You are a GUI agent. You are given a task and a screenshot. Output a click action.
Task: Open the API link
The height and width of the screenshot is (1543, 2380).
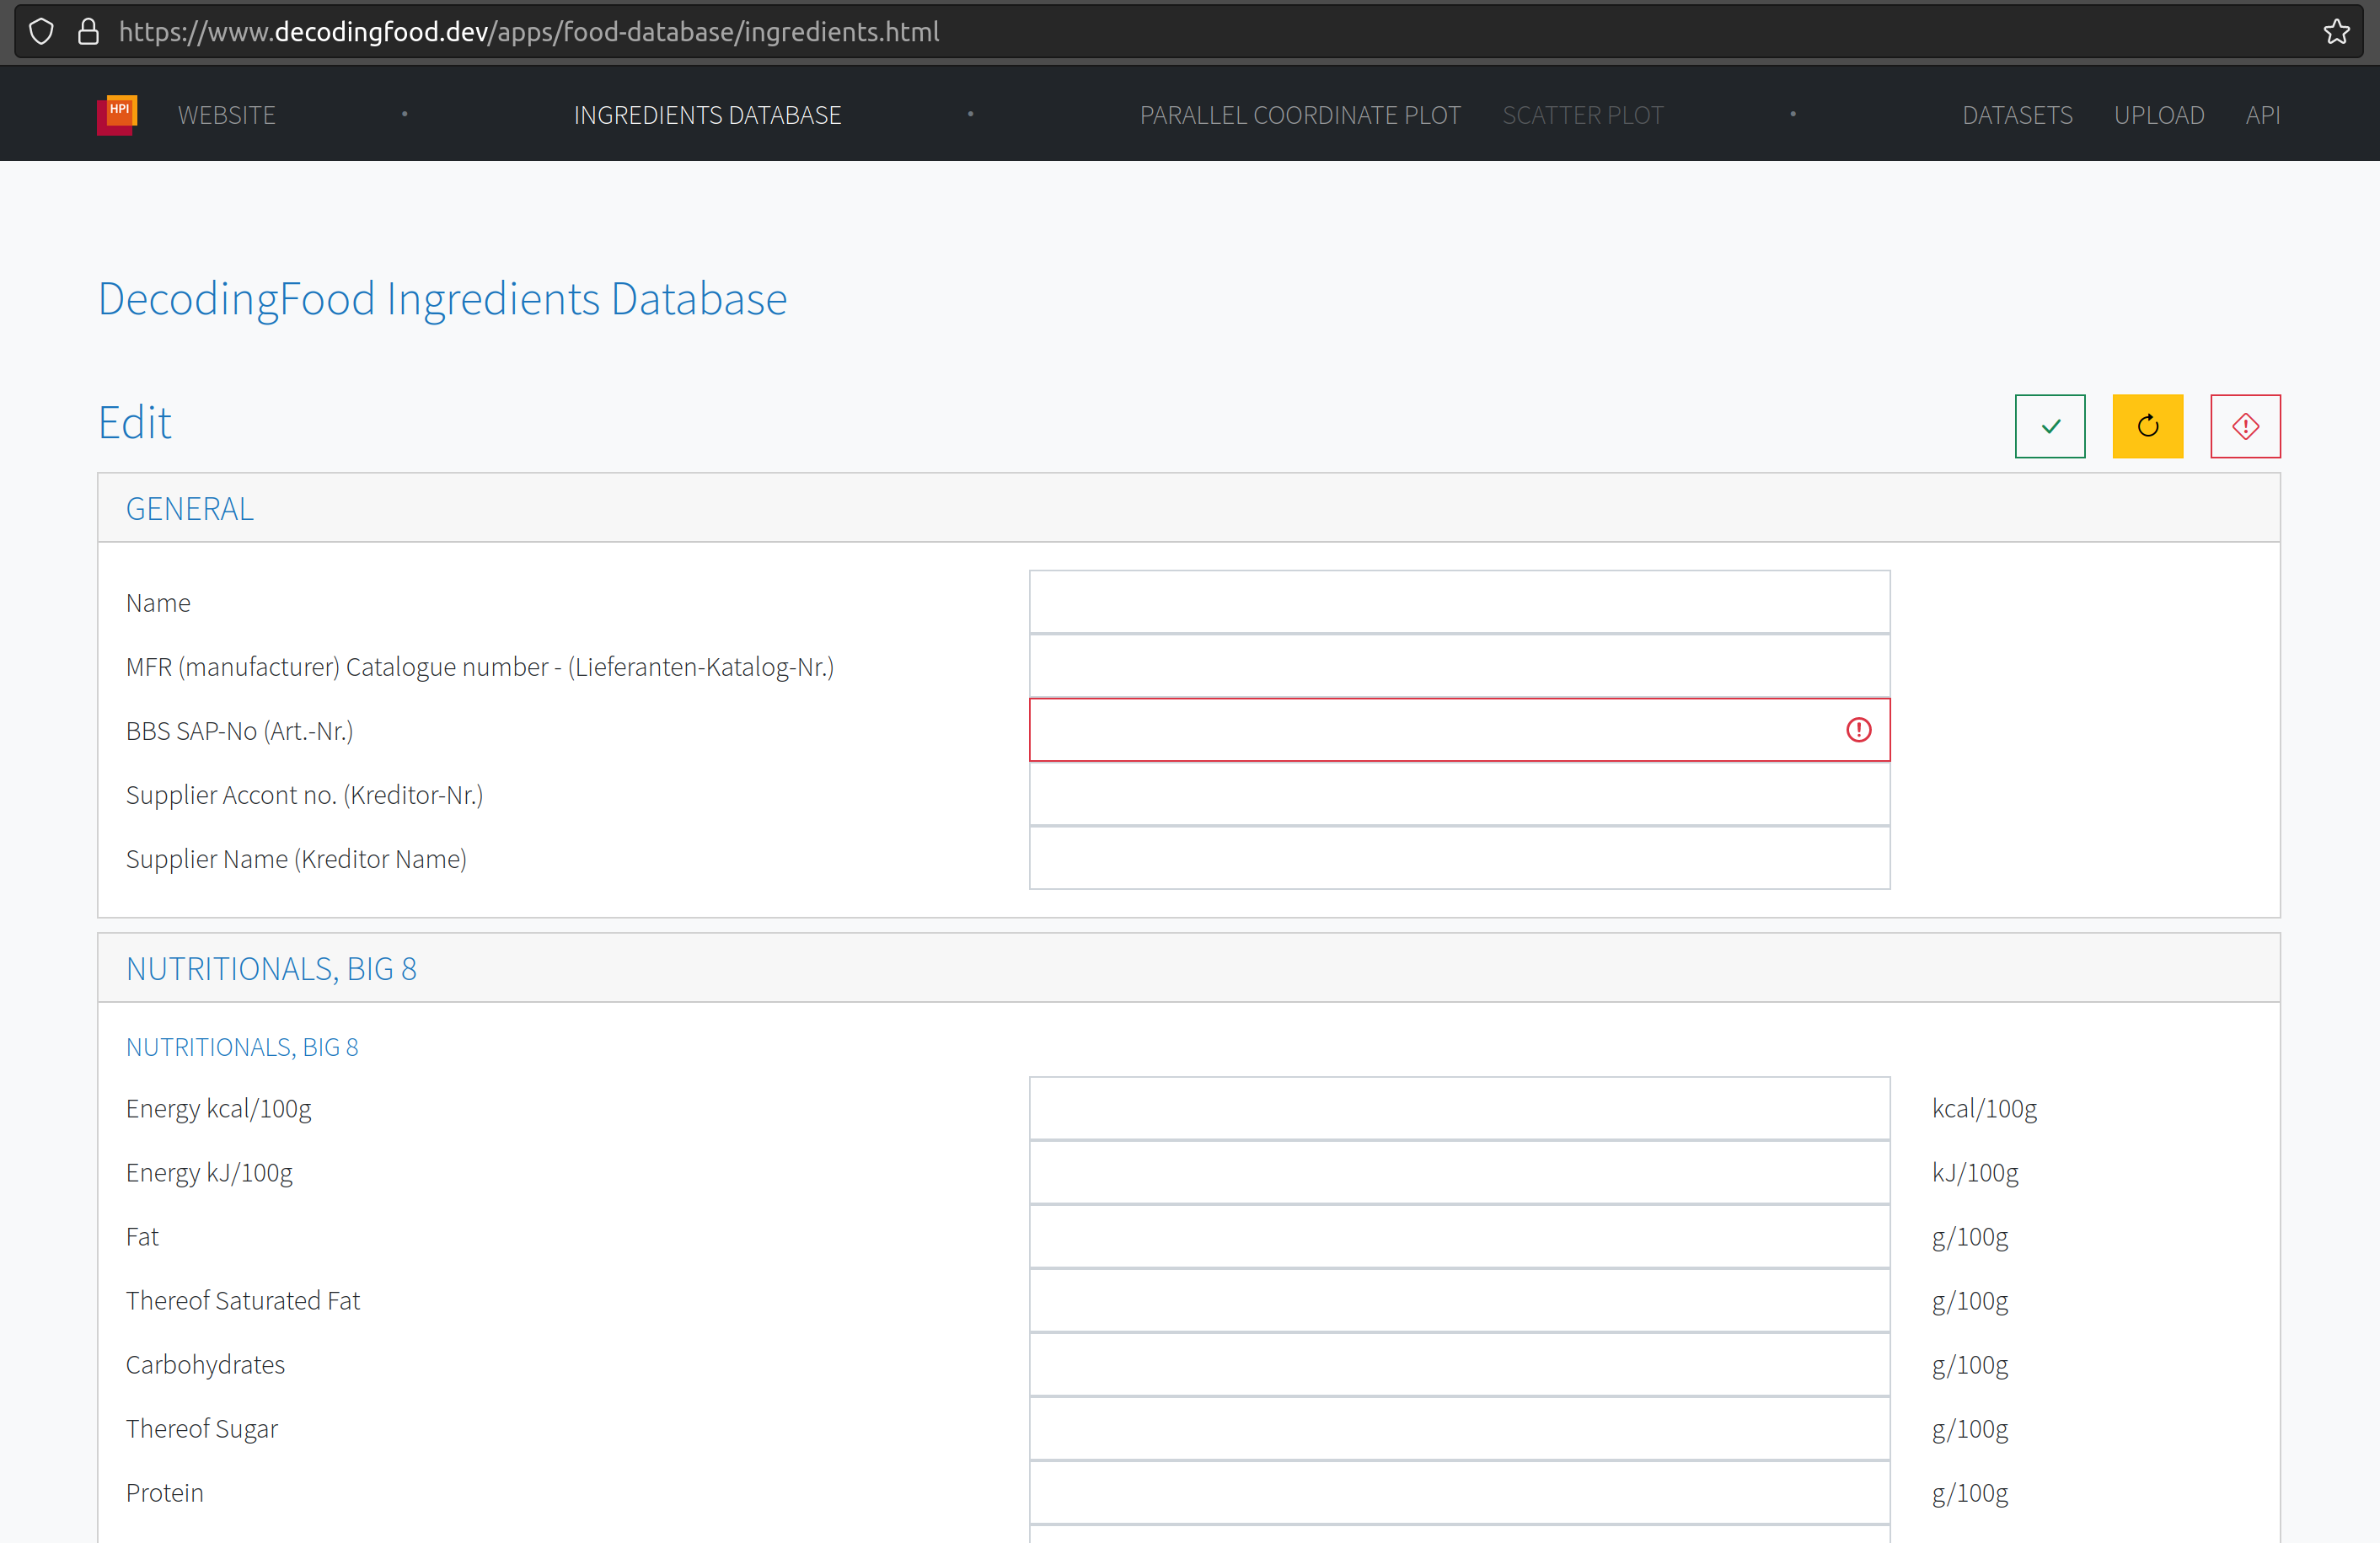pyautogui.click(x=2262, y=115)
